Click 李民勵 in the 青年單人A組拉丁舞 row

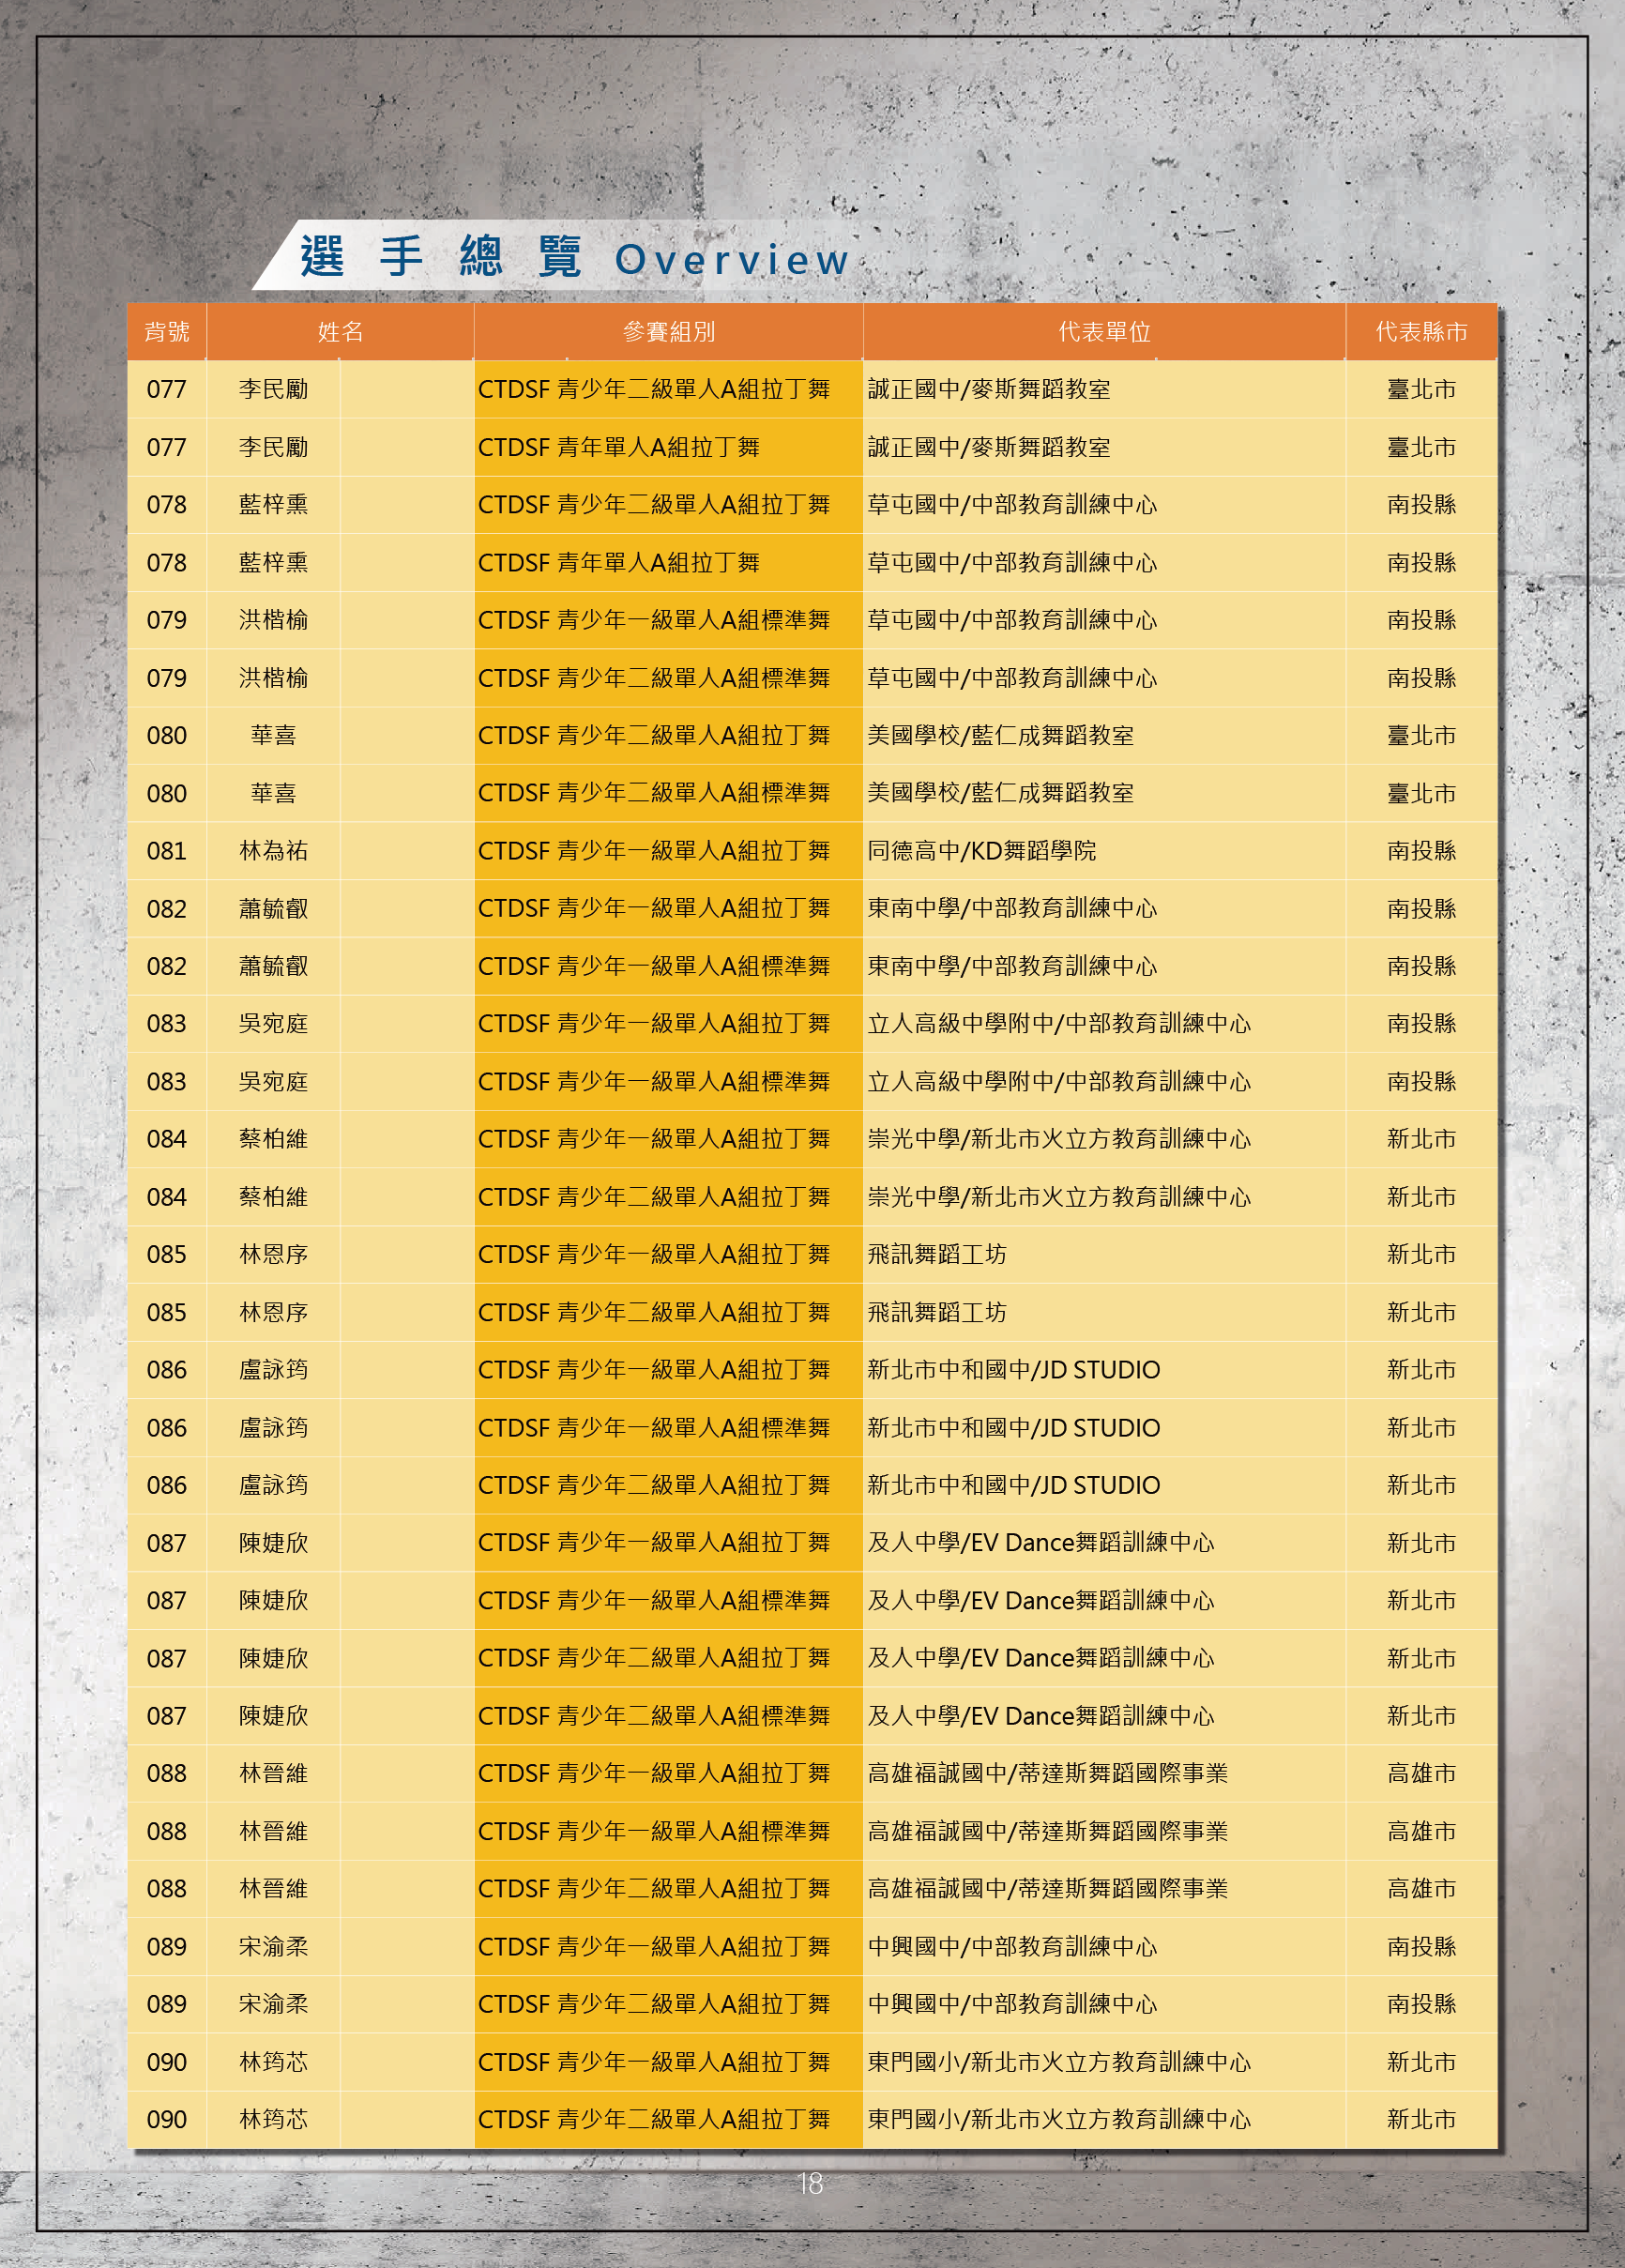273,447
